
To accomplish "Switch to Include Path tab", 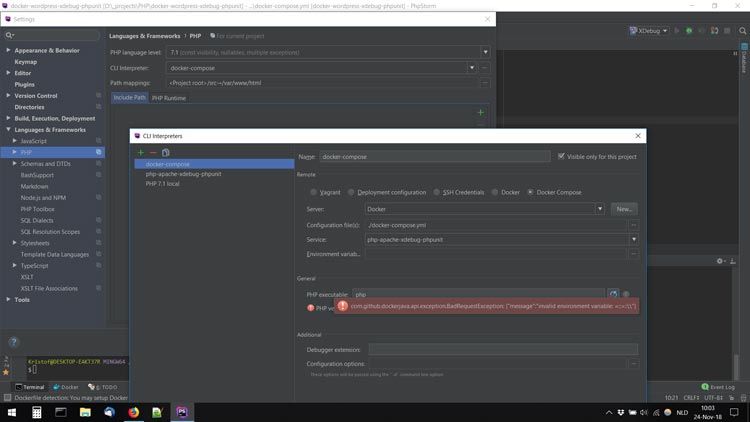I will pyautogui.click(x=130, y=98).
